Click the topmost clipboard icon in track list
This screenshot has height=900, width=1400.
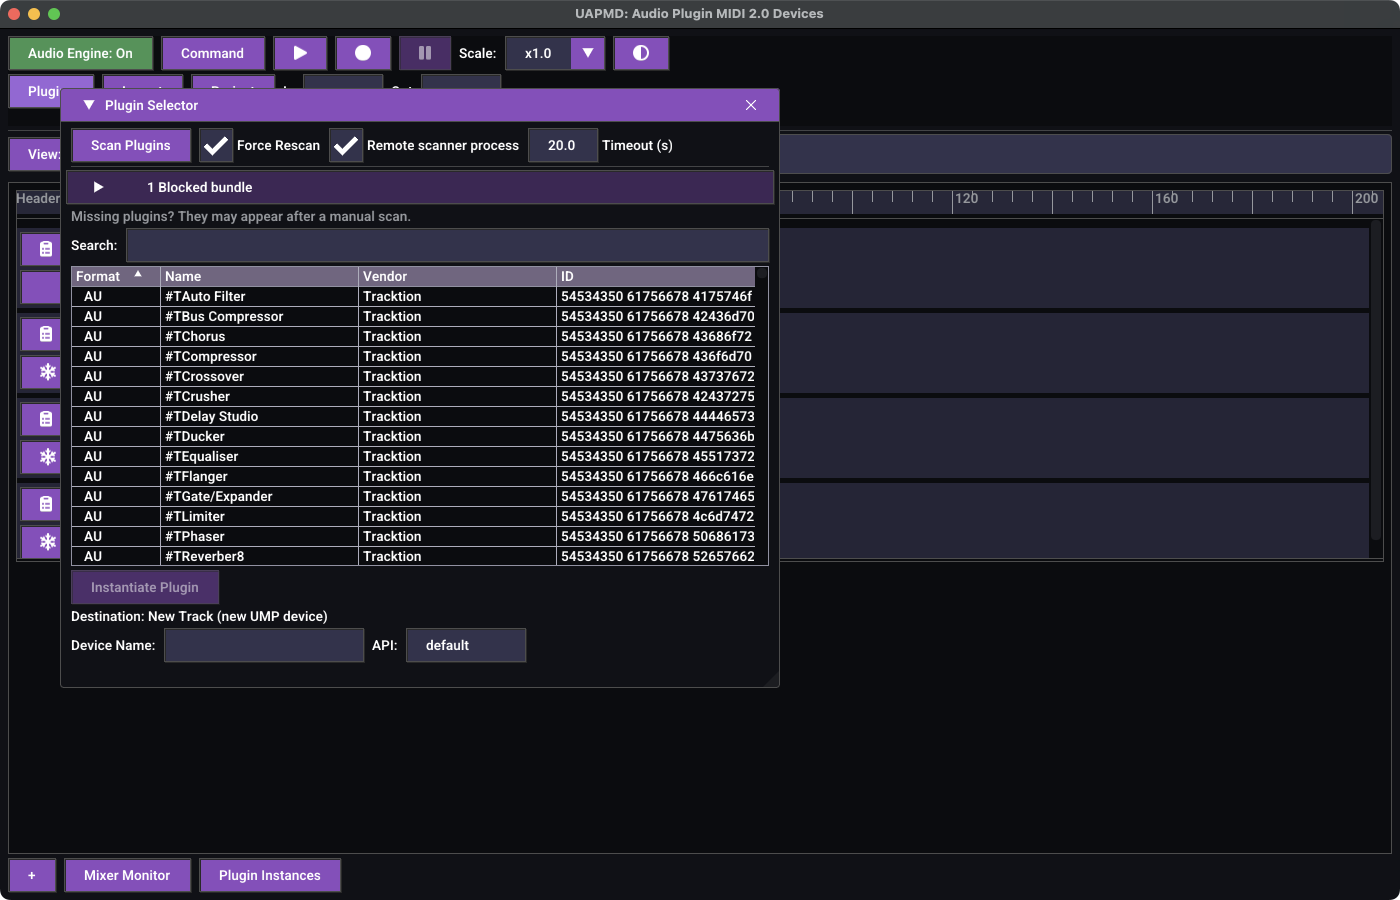click(x=46, y=249)
